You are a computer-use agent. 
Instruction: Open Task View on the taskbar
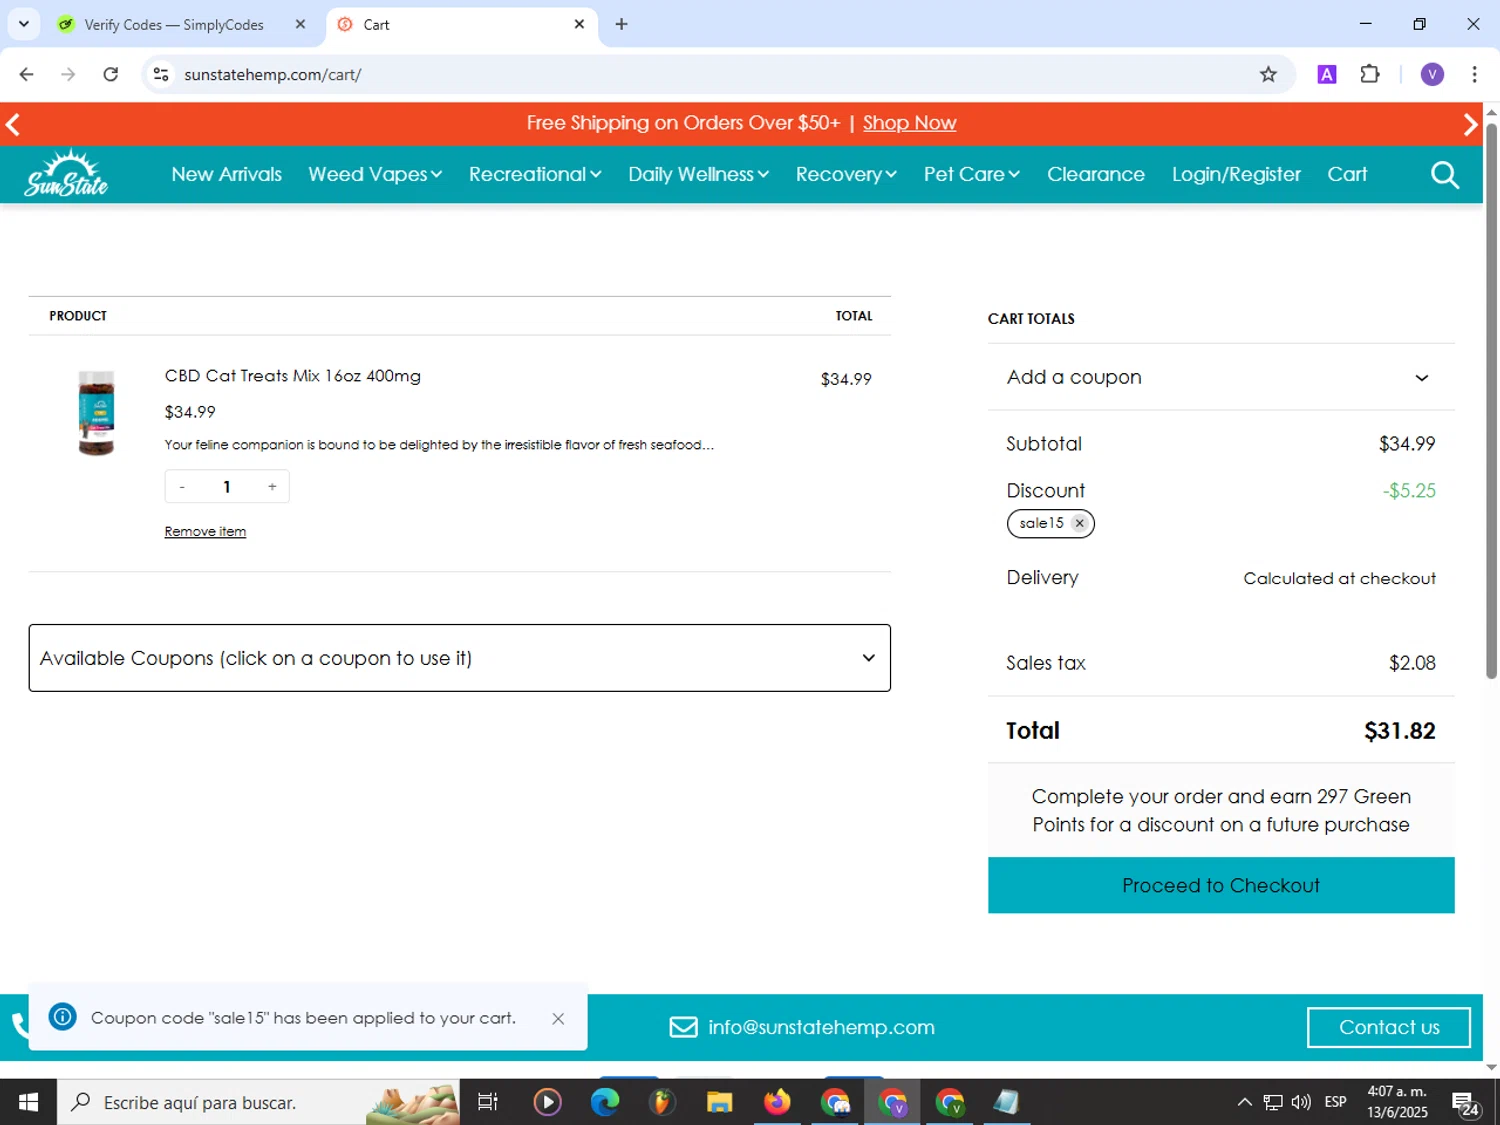[x=488, y=1102]
